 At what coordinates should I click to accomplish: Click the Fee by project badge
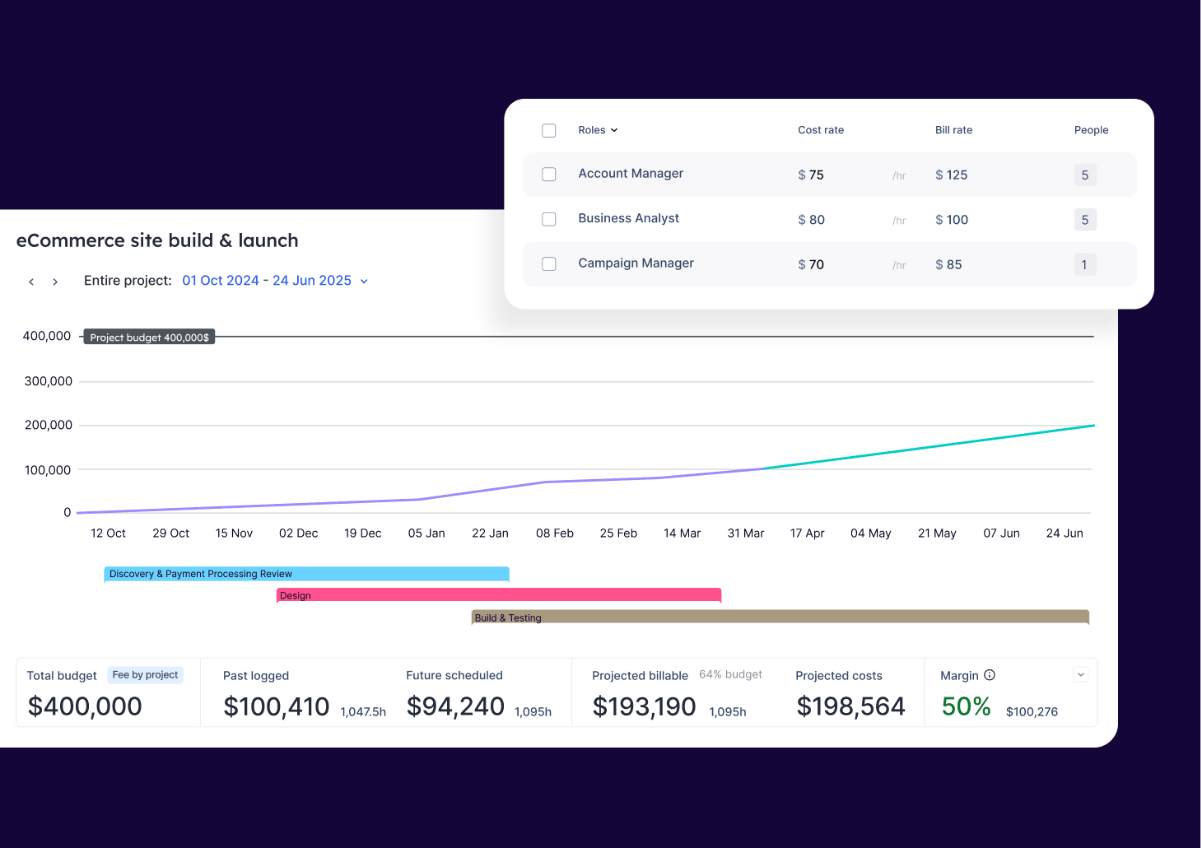coord(145,674)
